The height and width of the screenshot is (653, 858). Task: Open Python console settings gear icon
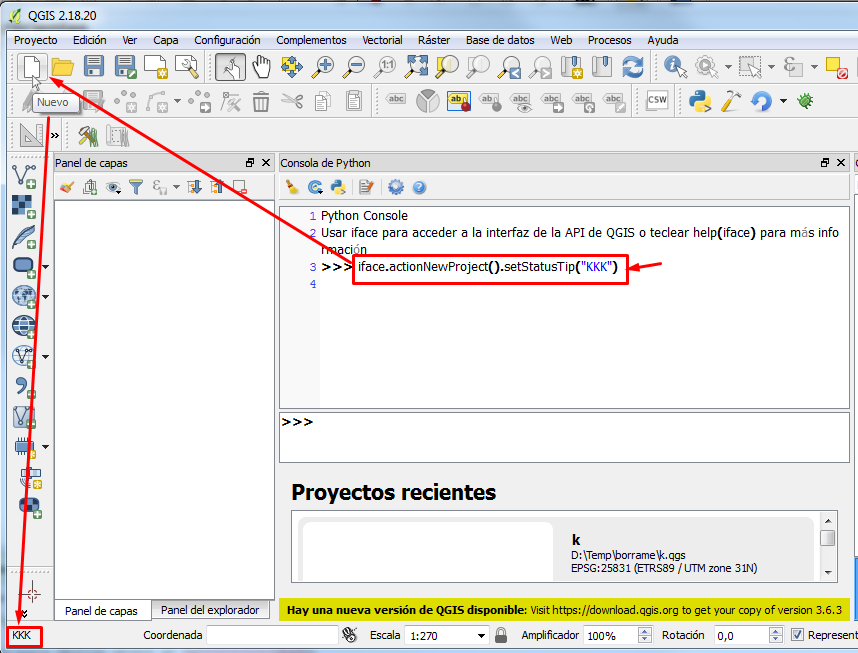(396, 187)
